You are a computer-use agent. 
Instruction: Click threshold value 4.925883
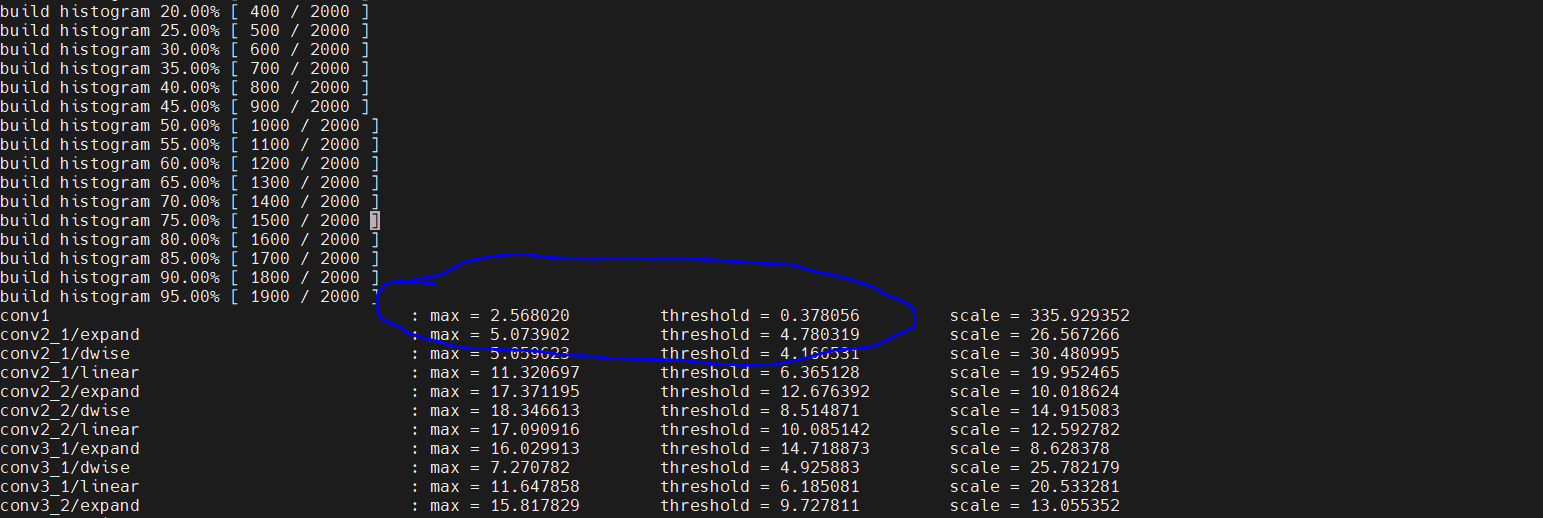point(820,467)
